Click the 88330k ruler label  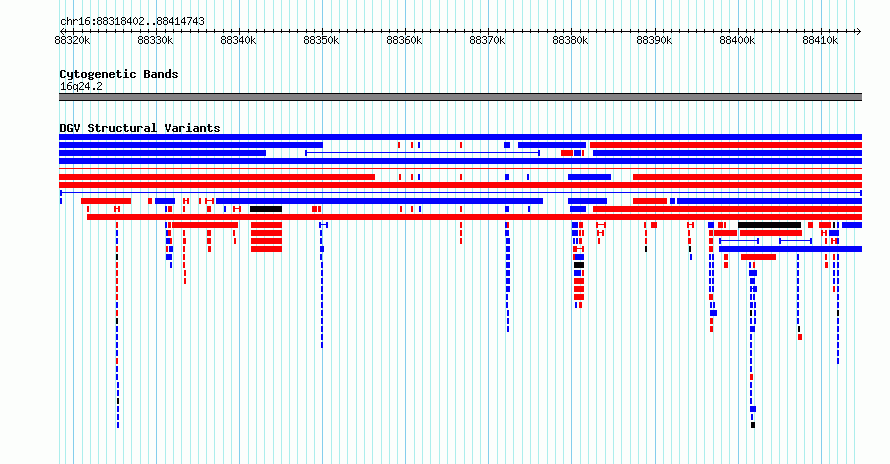(155, 40)
